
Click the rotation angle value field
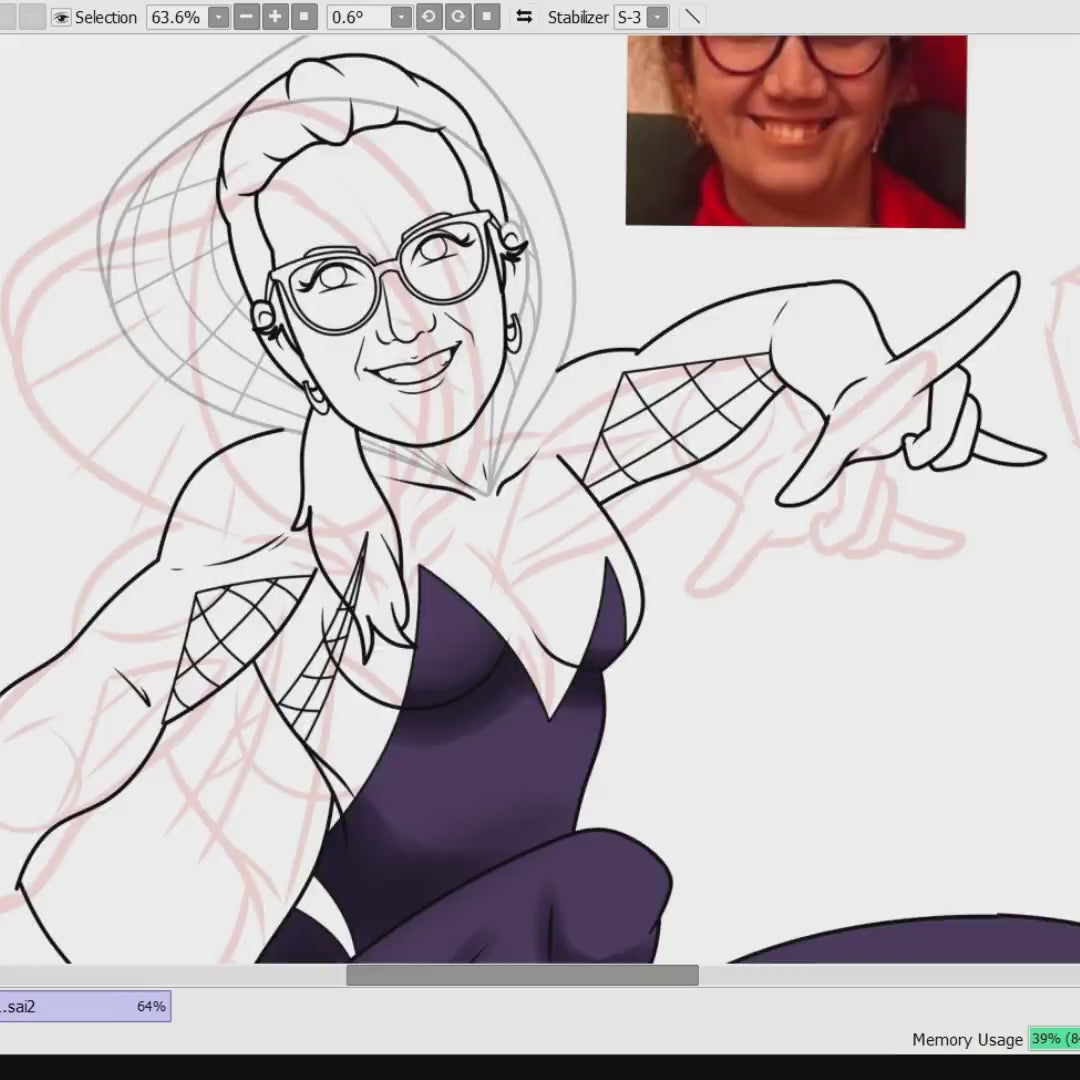click(x=358, y=17)
